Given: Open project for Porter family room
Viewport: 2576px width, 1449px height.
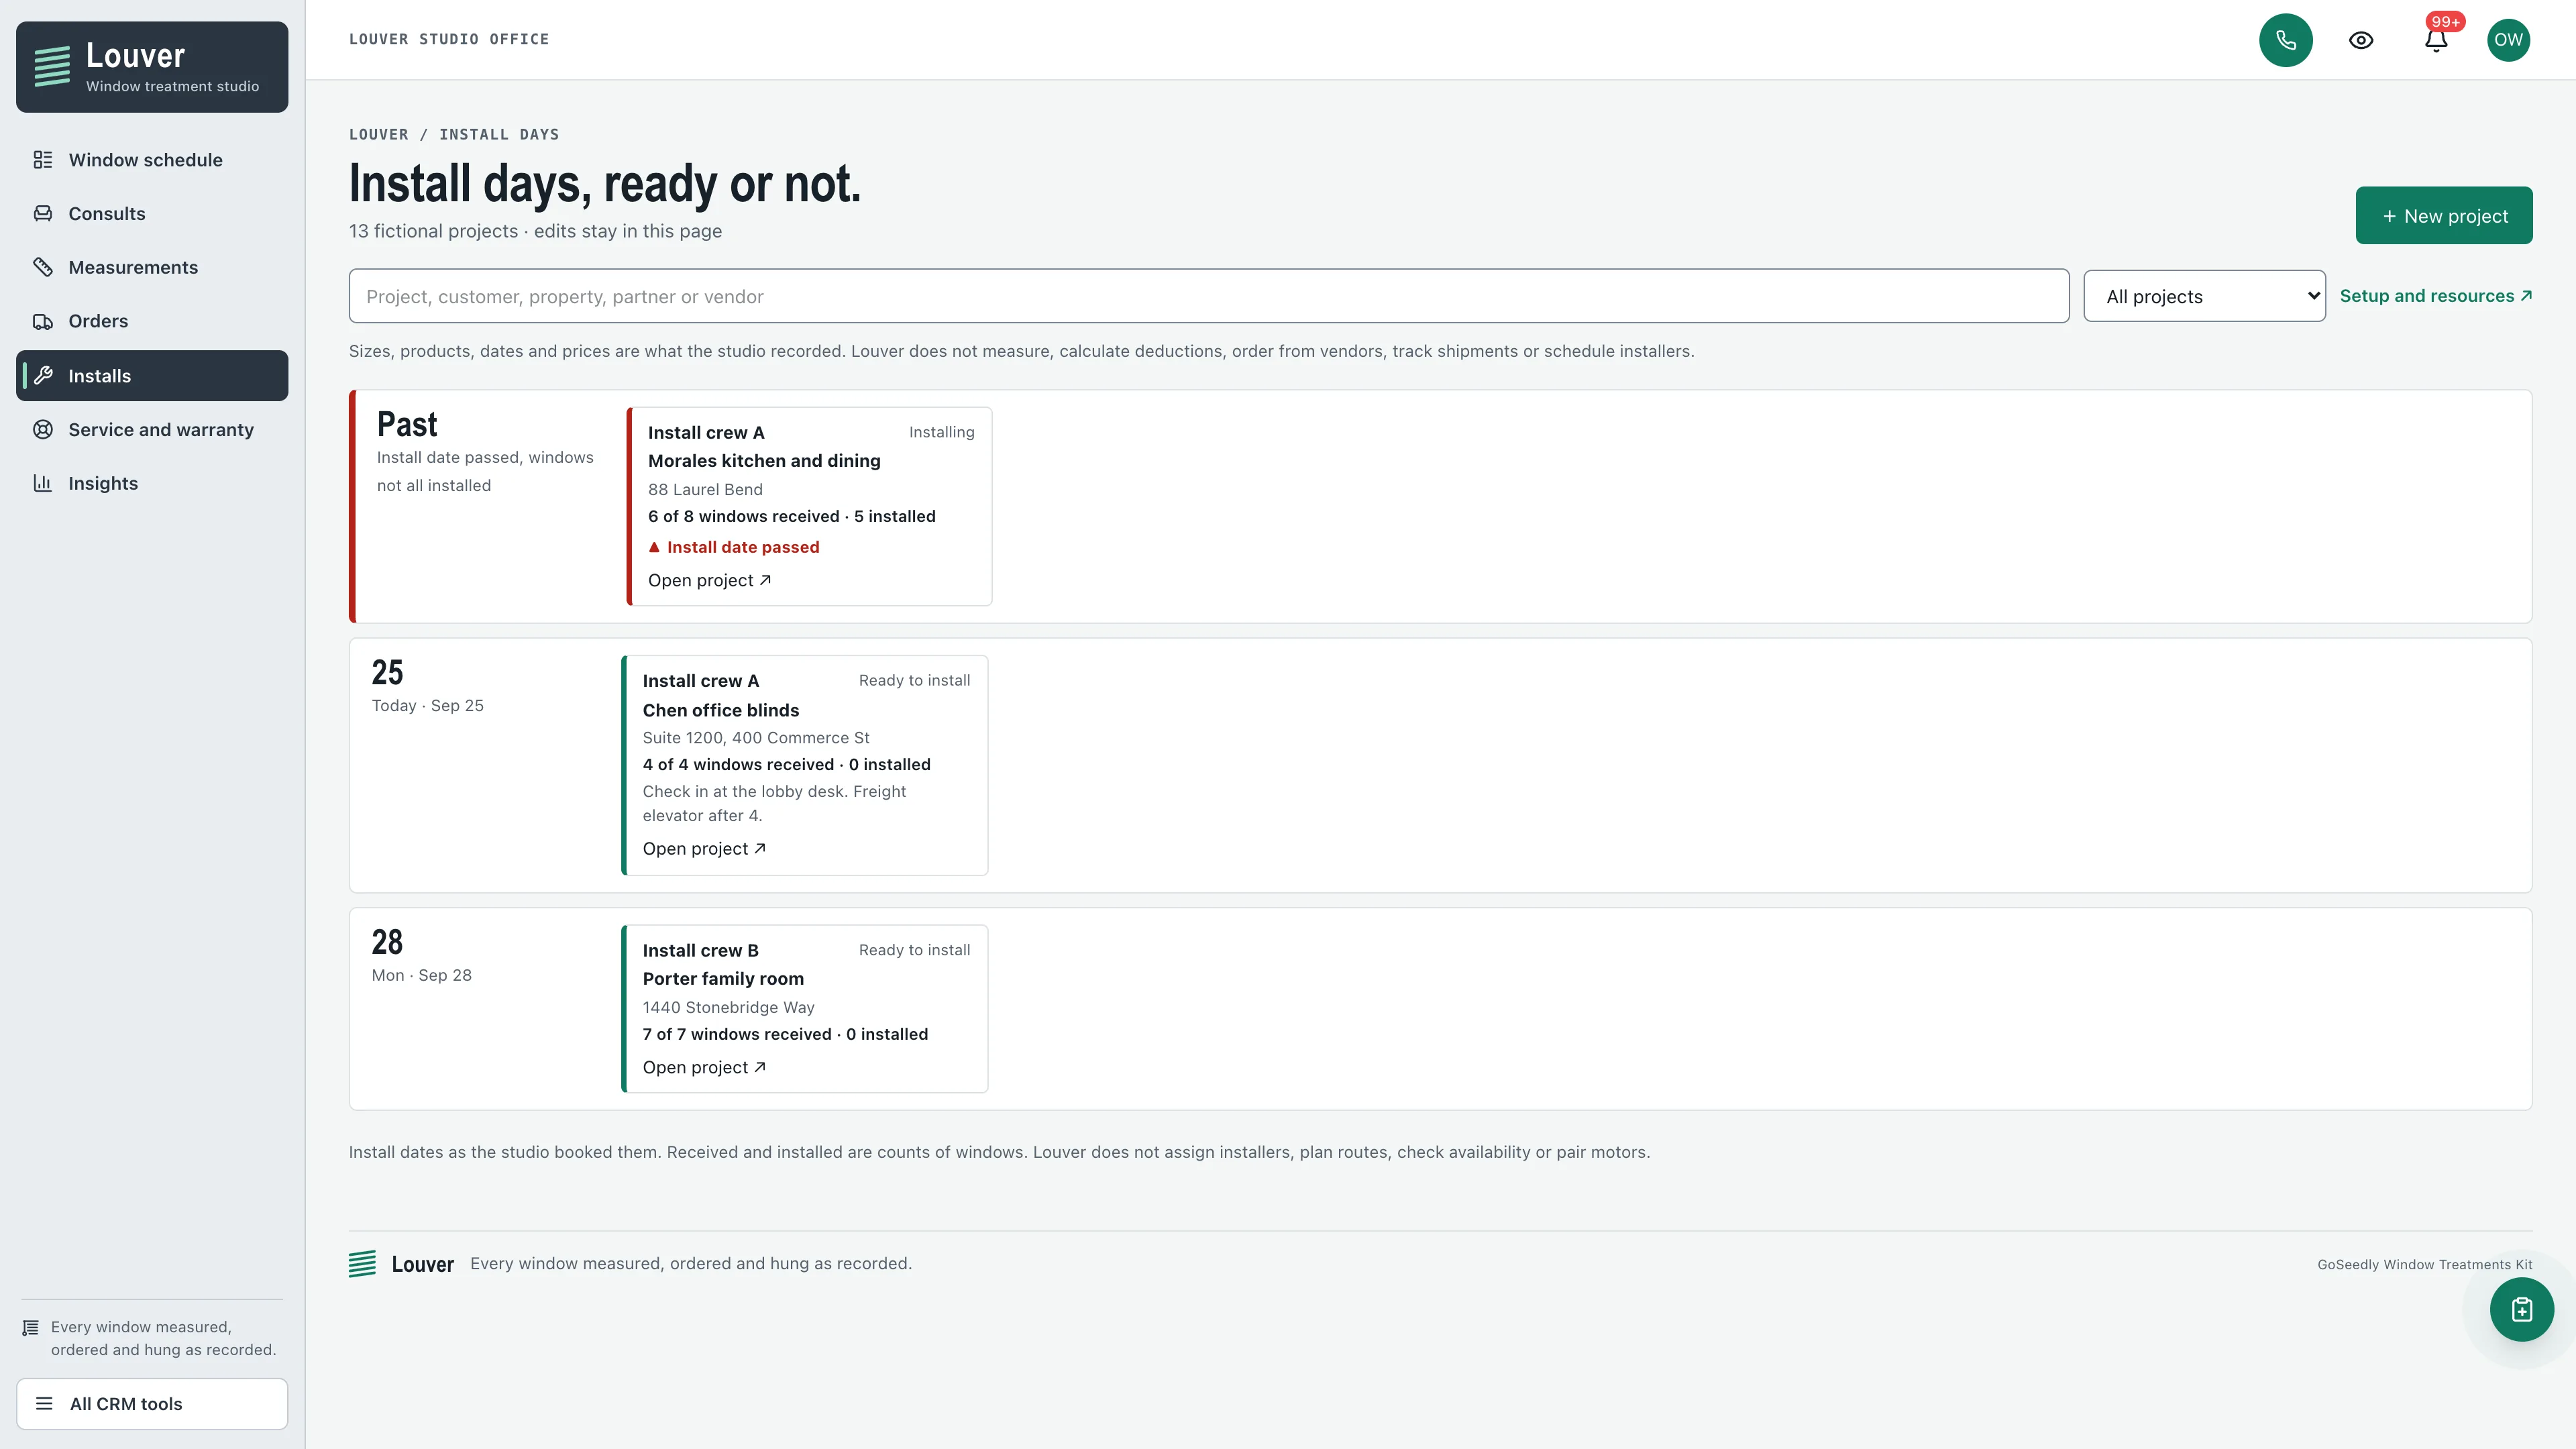Looking at the screenshot, I should click(704, 1067).
